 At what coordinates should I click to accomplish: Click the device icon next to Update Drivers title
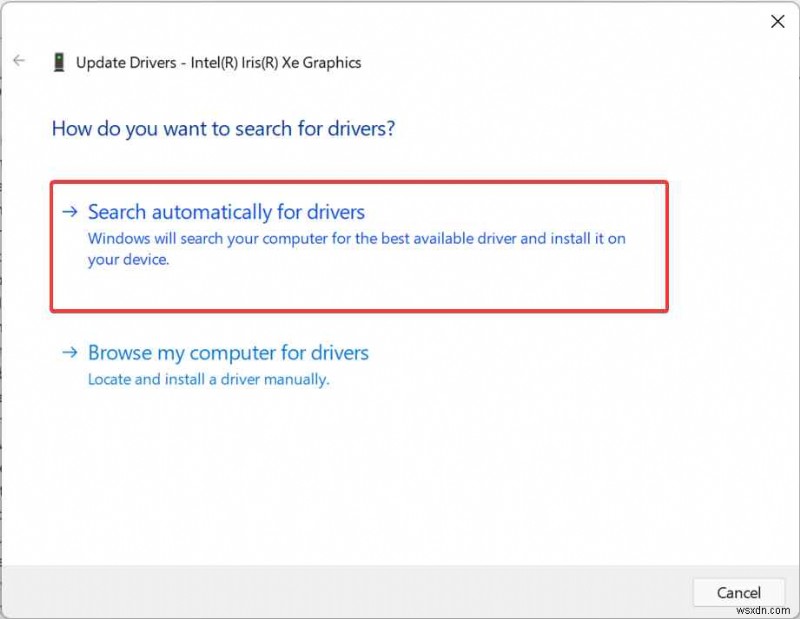[59, 62]
